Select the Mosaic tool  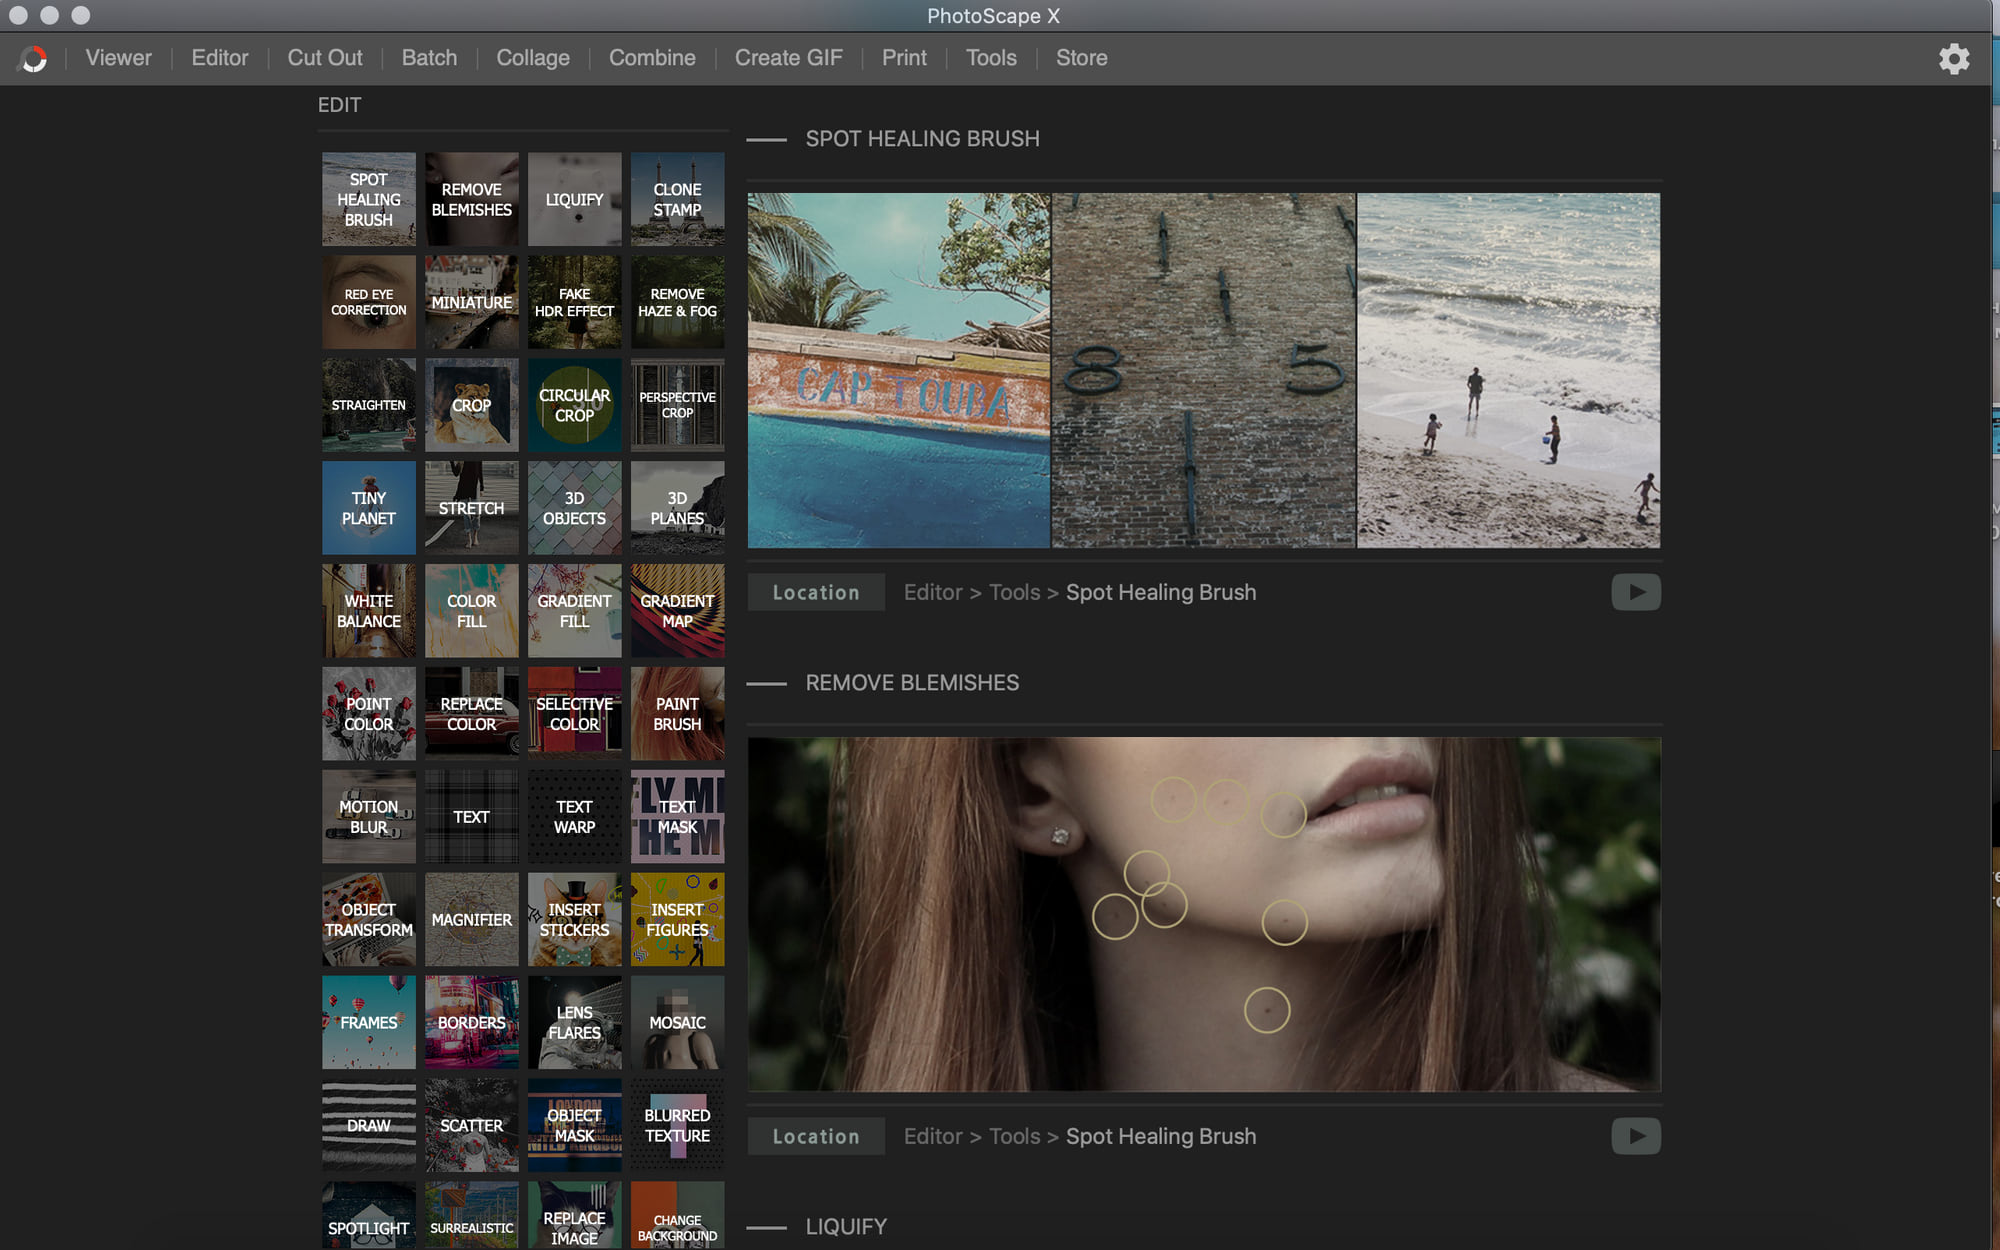677,1022
